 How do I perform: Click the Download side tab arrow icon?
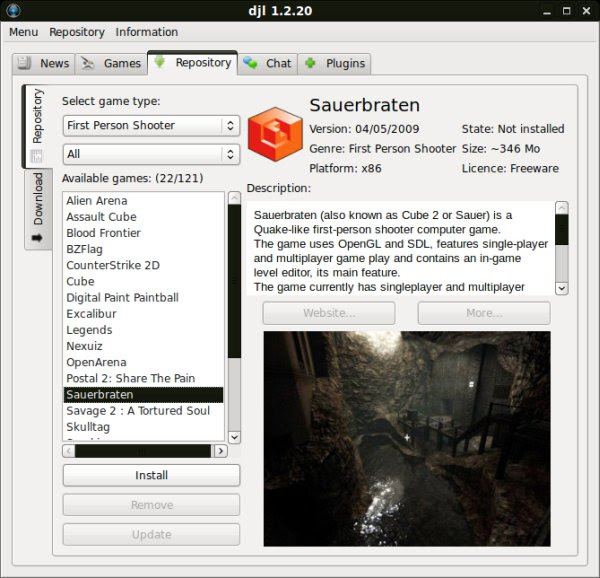coord(37,238)
